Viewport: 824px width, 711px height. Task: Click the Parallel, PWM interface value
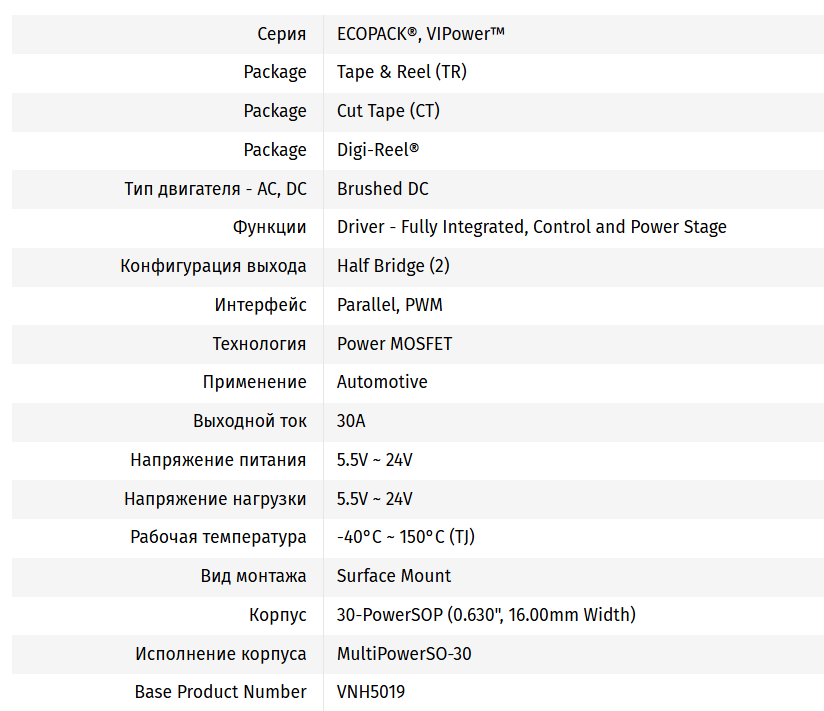click(x=389, y=304)
